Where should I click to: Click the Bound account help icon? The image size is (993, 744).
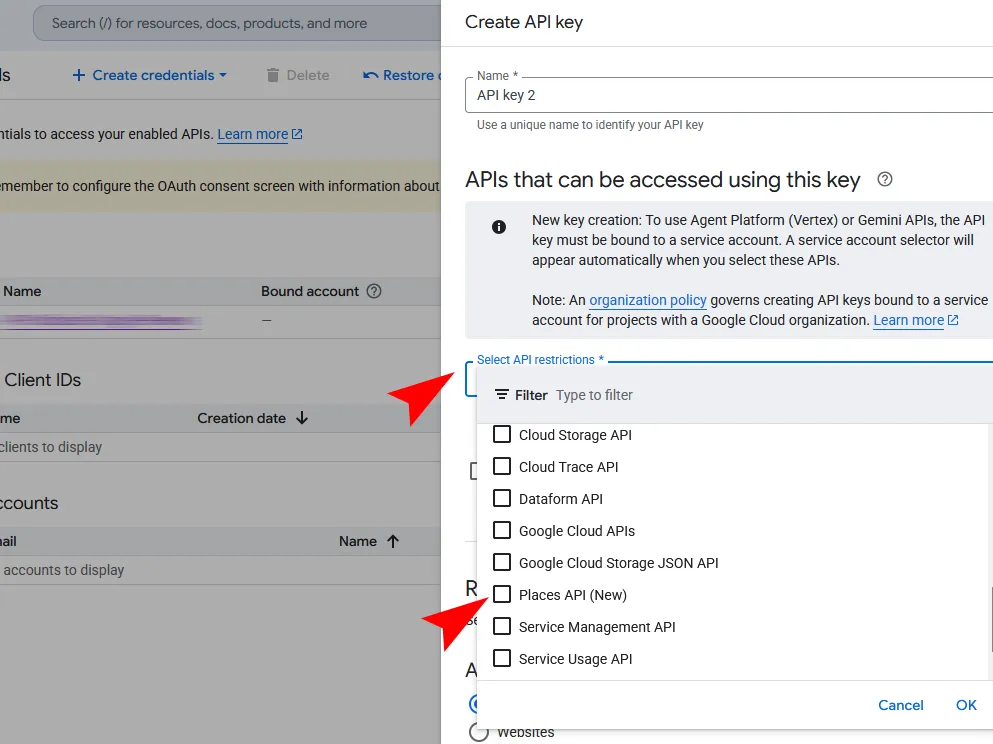click(374, 291)
